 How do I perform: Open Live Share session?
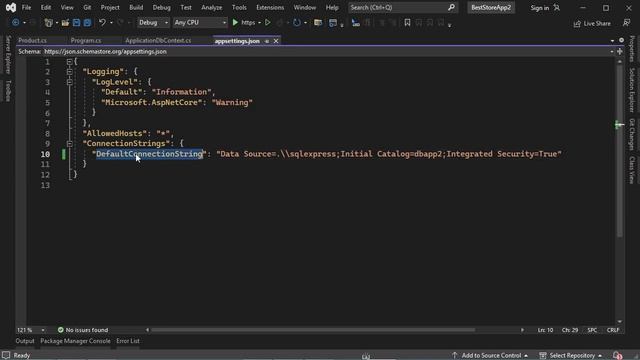[x=592, y=24]
